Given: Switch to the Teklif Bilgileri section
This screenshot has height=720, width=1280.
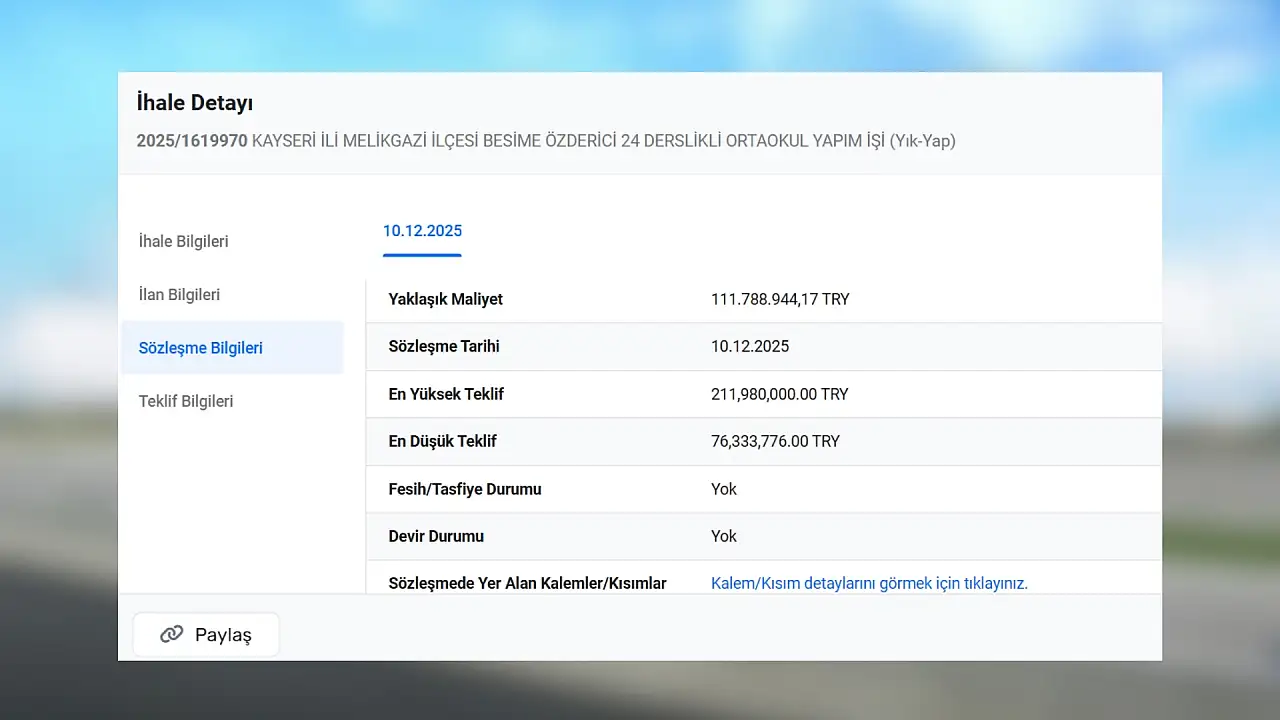Looking at the screenshot, I should coord(186,401).
